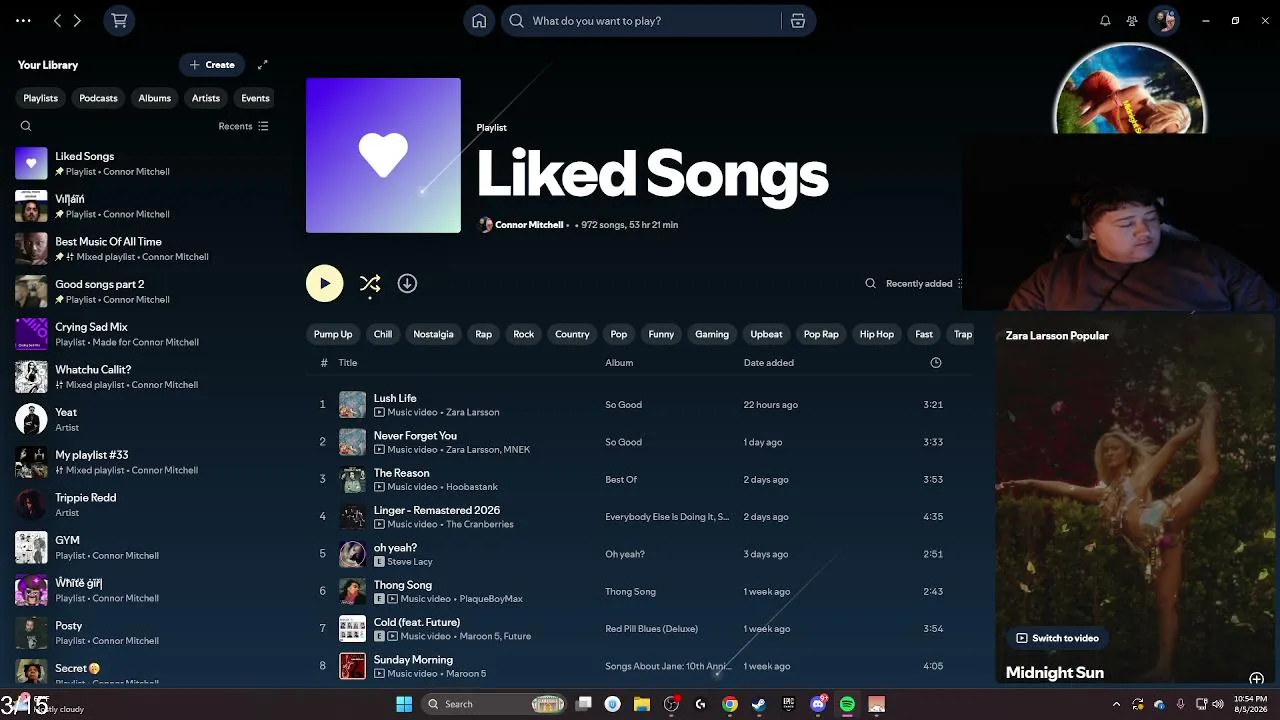Open Friend Activity icon
Viewport: 1280px width, 720px height.
1132,21
